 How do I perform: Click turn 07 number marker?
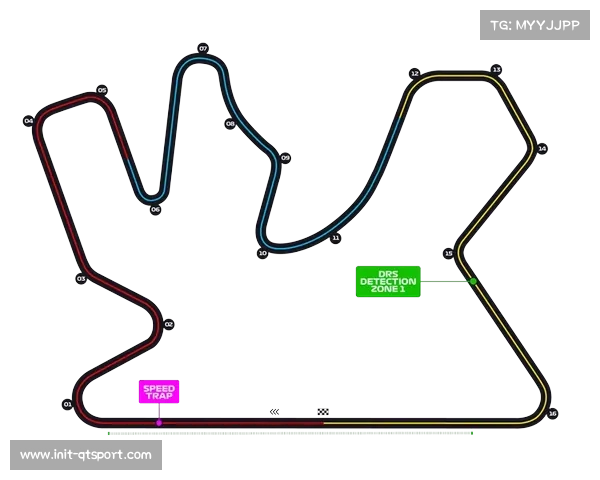tap(203, 48)
